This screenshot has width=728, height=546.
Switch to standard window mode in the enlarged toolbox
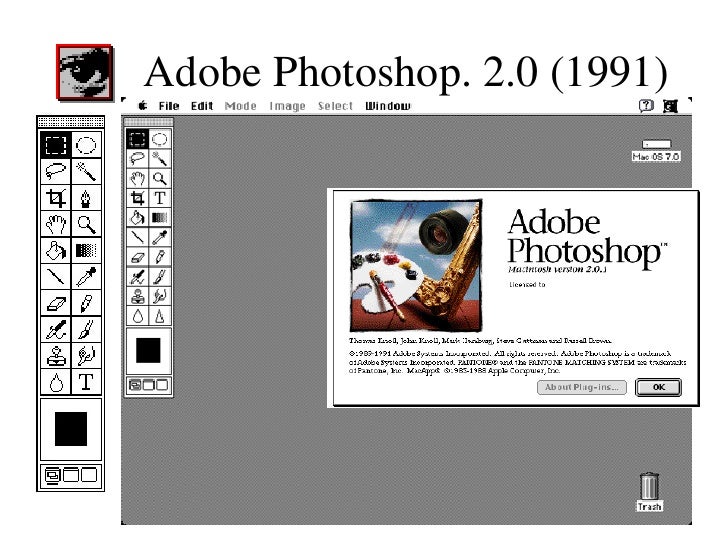(52, 475)
